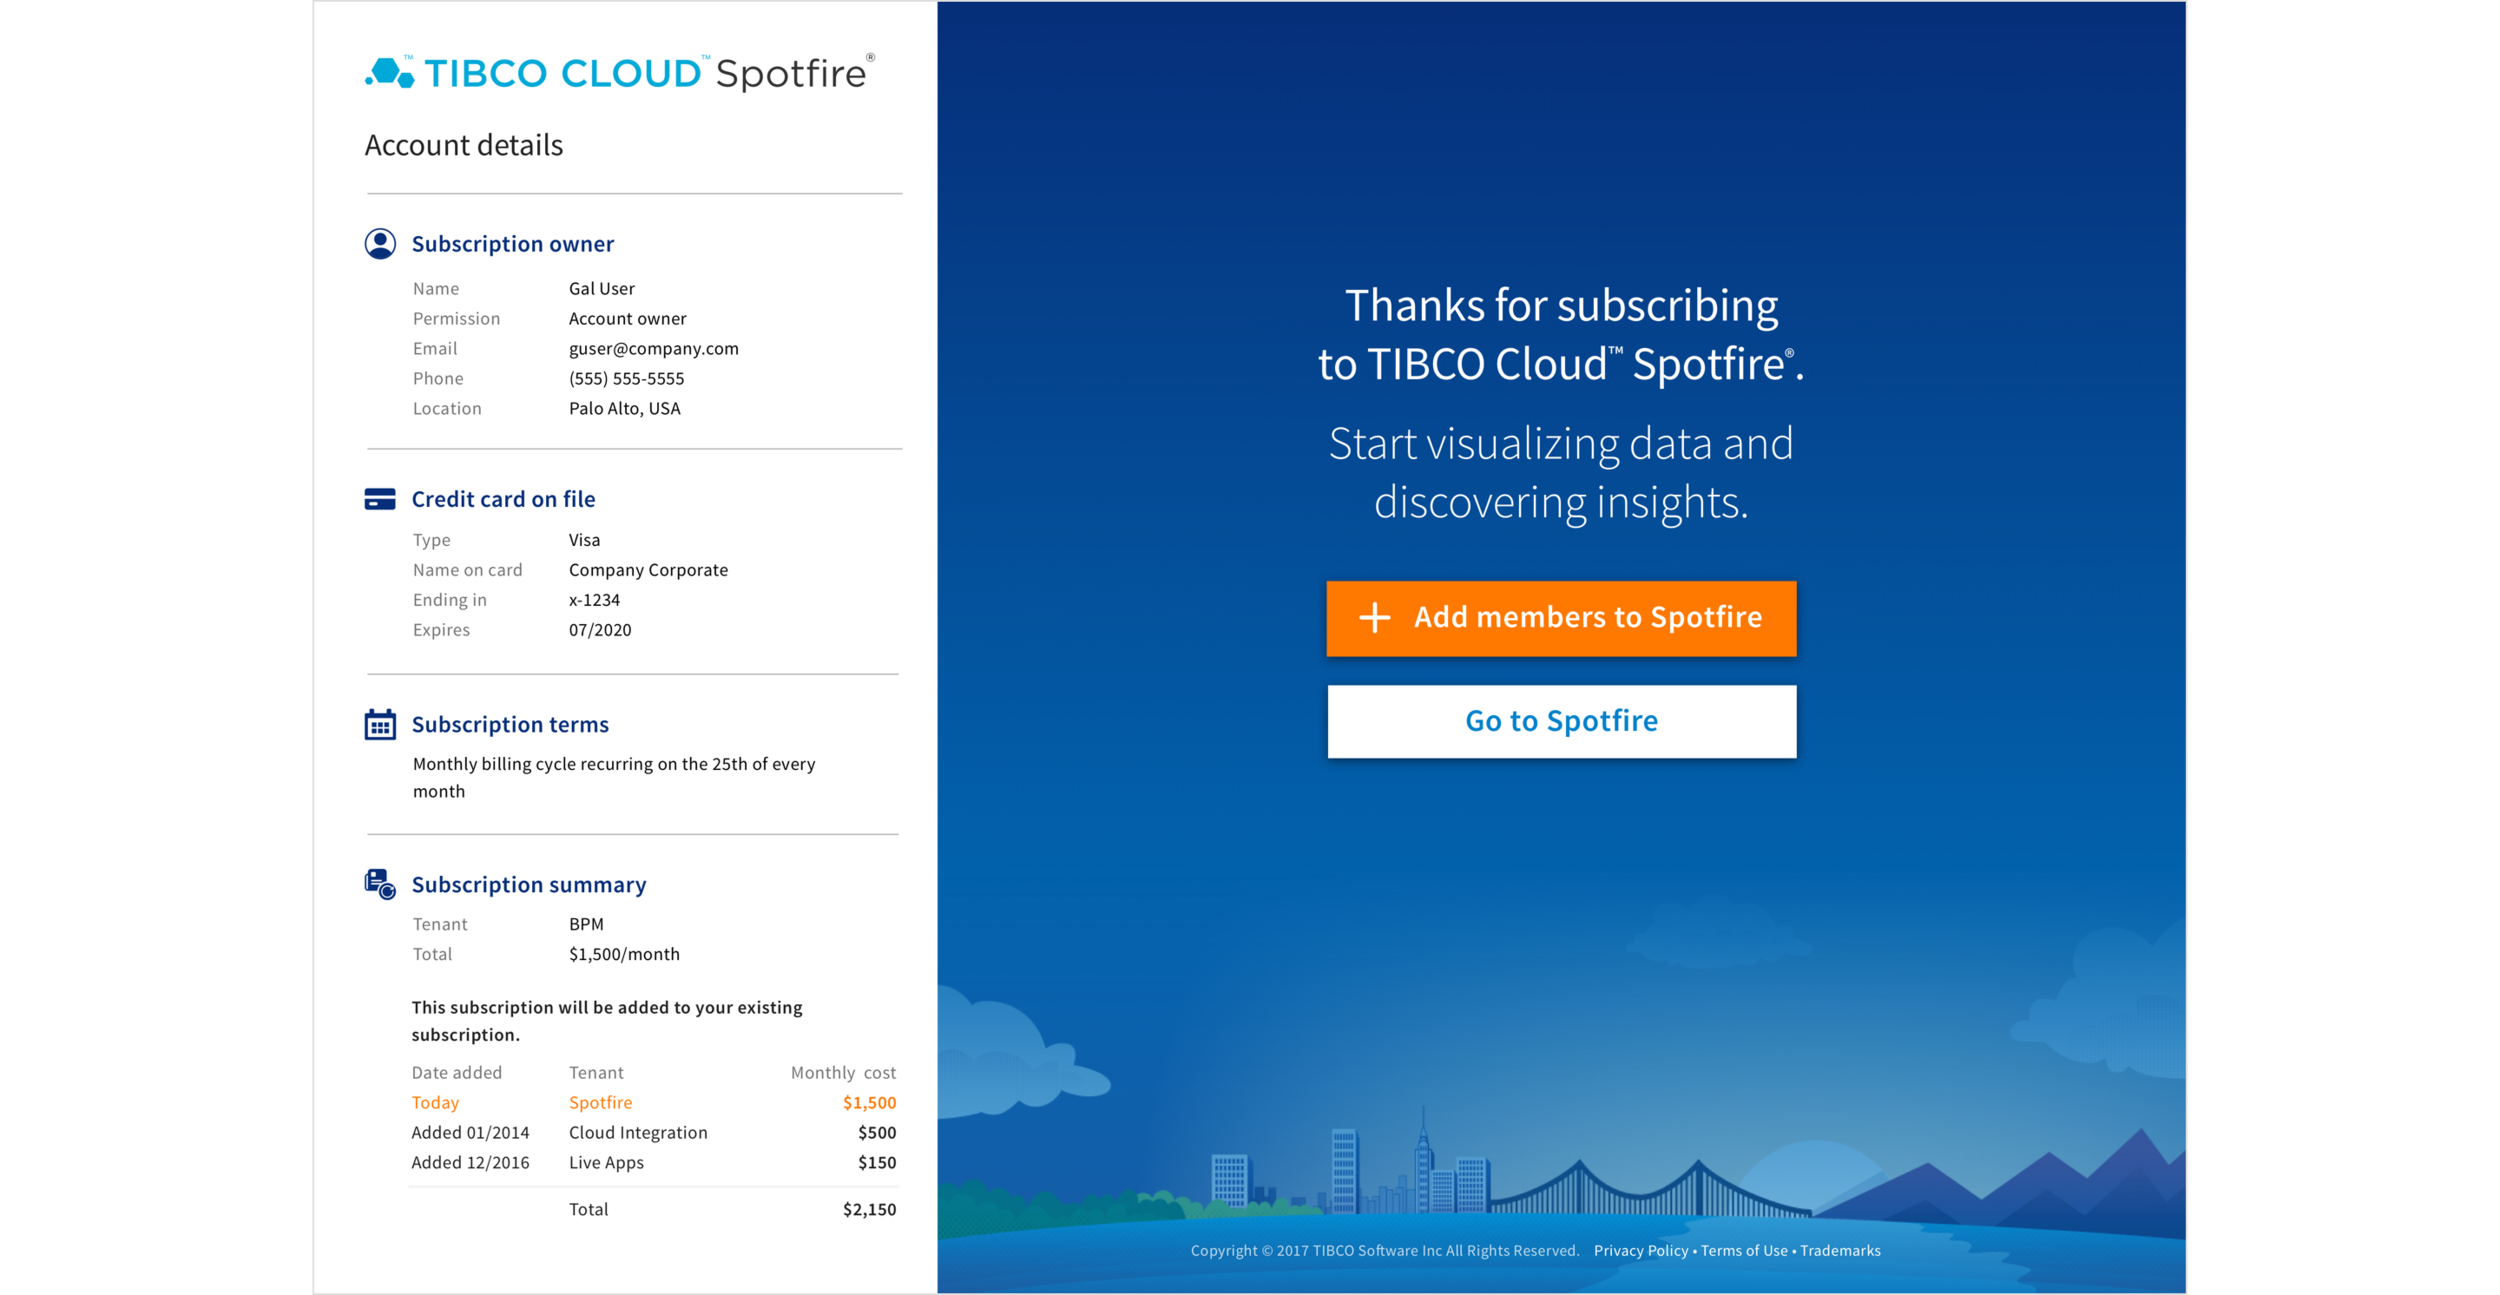Screen dimensions: 2500x1295
Task: Click the TIBCO Cloud Spotfire logo
Action: point(620,73)
